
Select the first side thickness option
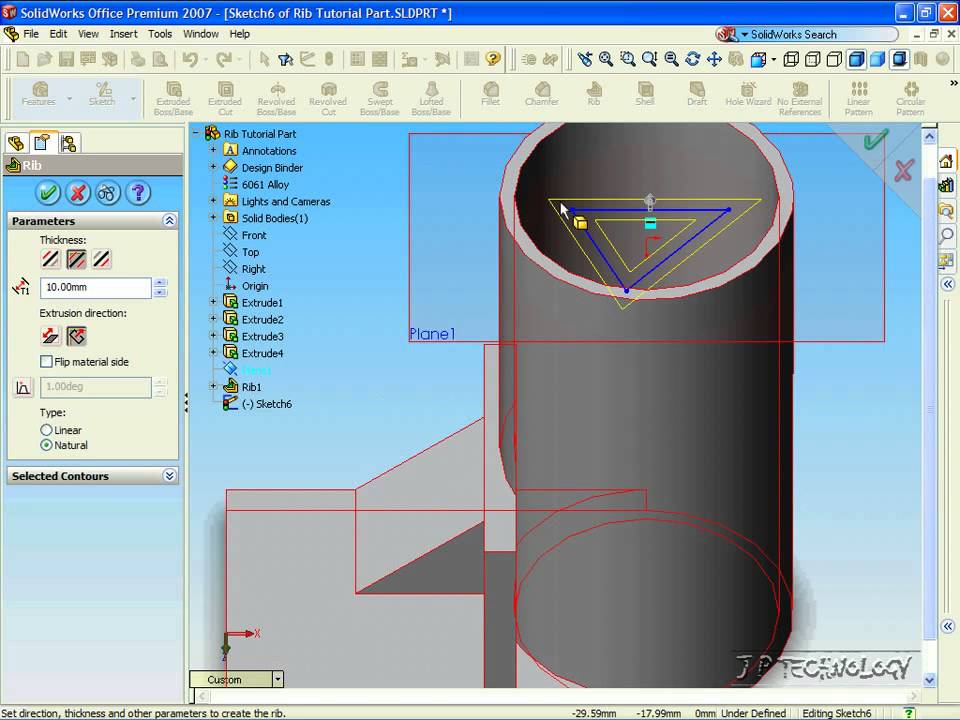50,259
